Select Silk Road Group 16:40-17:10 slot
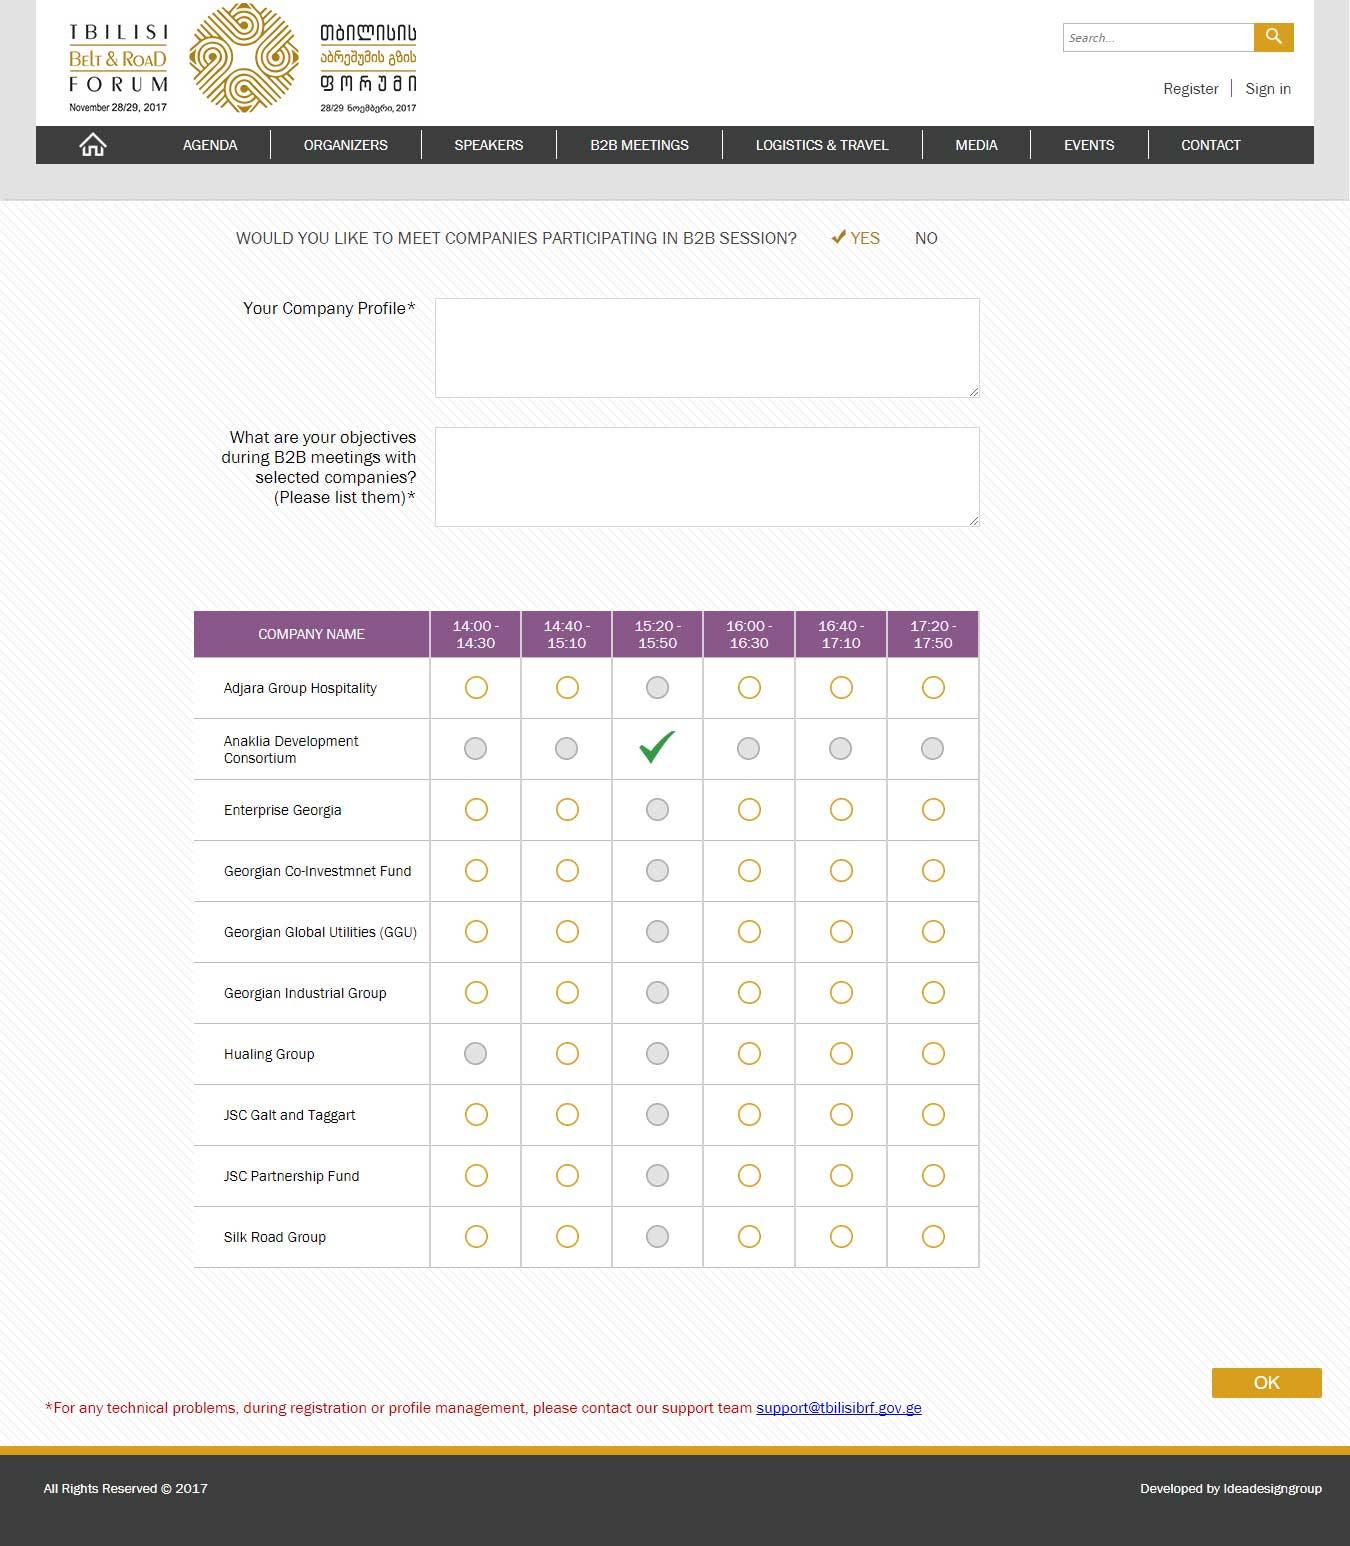This screenshot has width=1350, height=1546. click(841, 1236)
